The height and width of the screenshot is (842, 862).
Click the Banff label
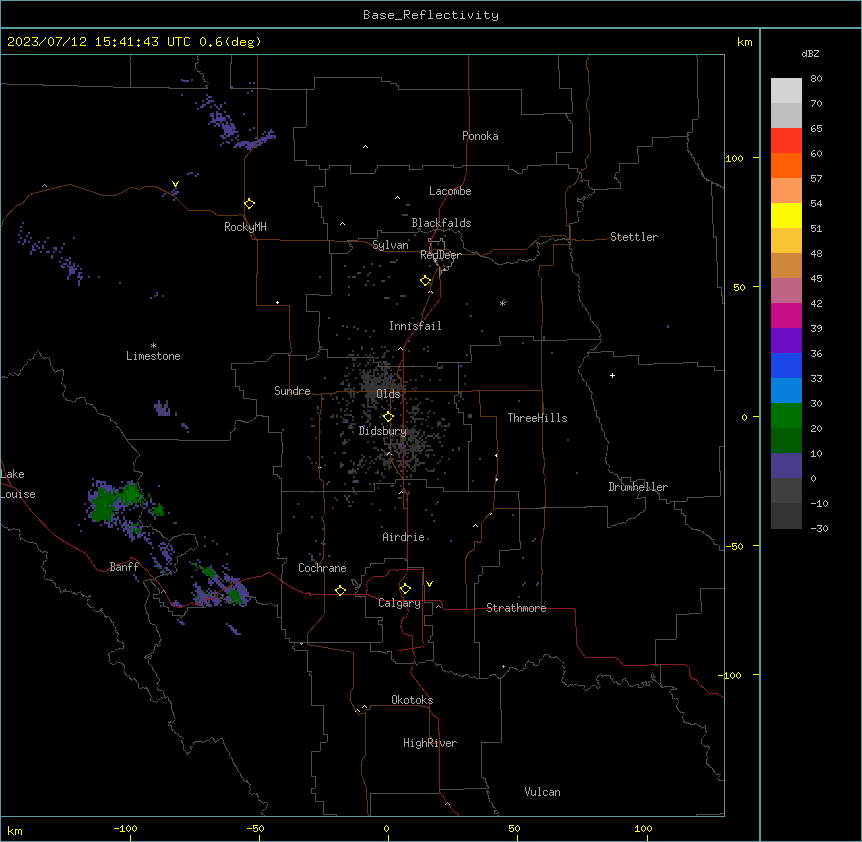click(124, 567)
